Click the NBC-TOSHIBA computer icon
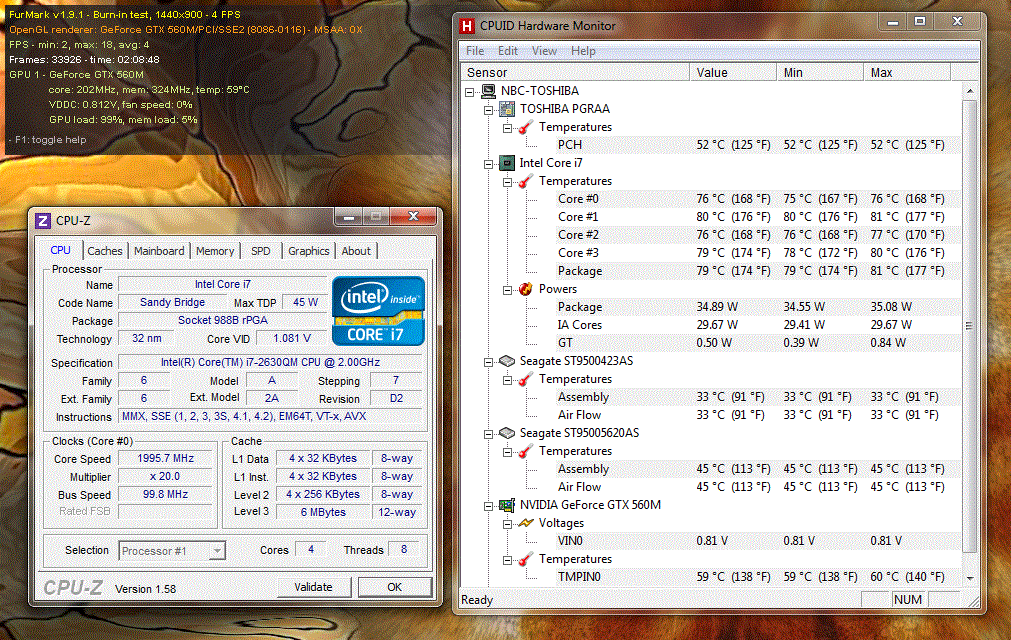This screenshot has width=1011, height=640. (489, 91)
